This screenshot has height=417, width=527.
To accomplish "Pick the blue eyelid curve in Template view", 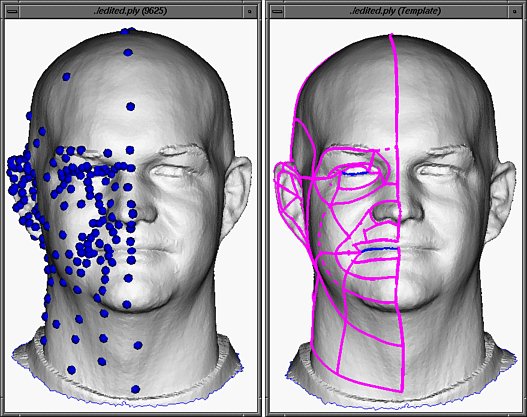I will [x=355, y=173].
